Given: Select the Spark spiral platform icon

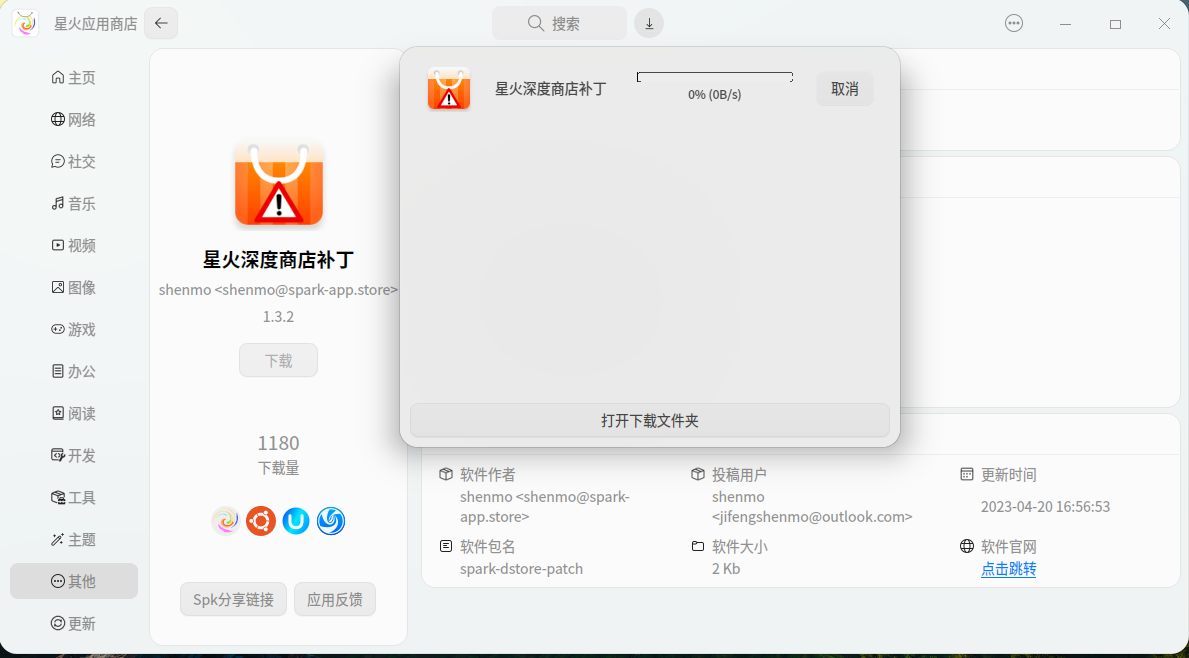Looking at the screenshot, I should coord(226,521).
